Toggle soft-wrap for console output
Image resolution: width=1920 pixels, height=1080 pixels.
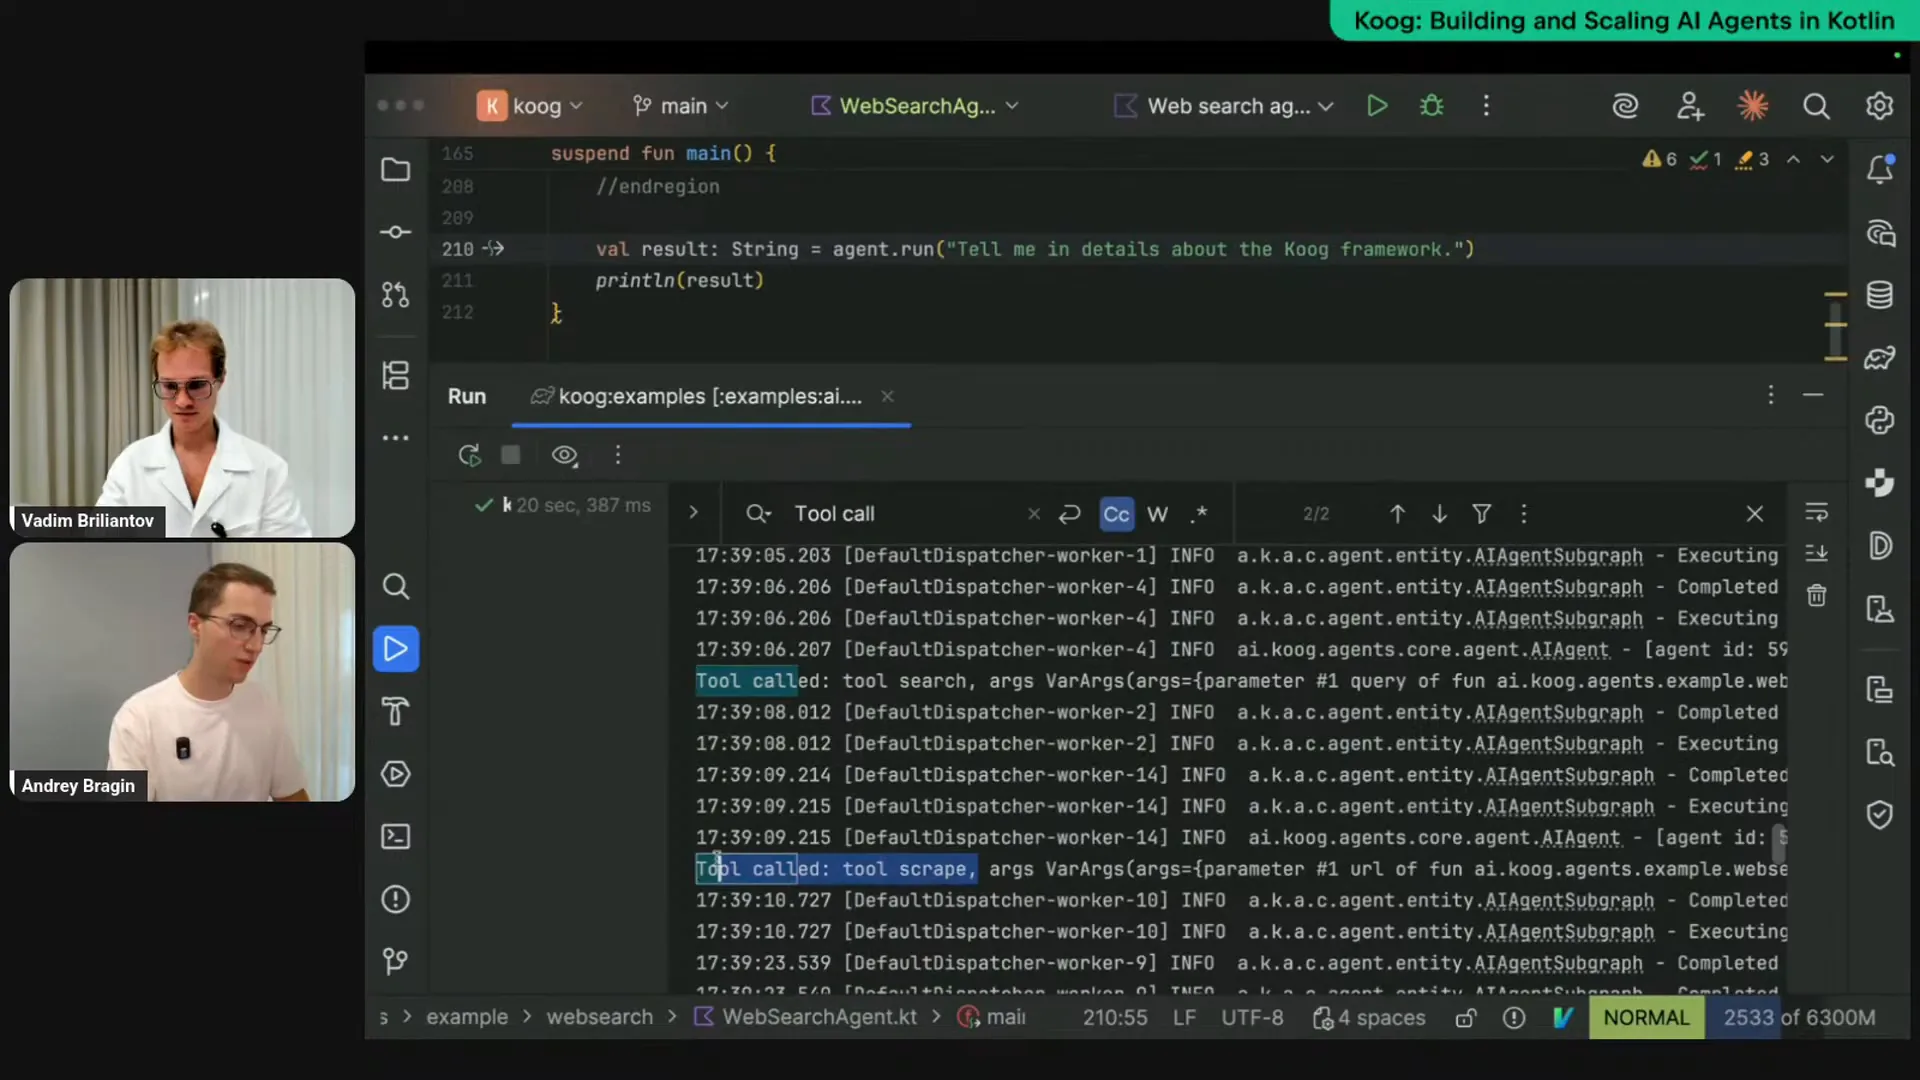tap(1817, 513)
